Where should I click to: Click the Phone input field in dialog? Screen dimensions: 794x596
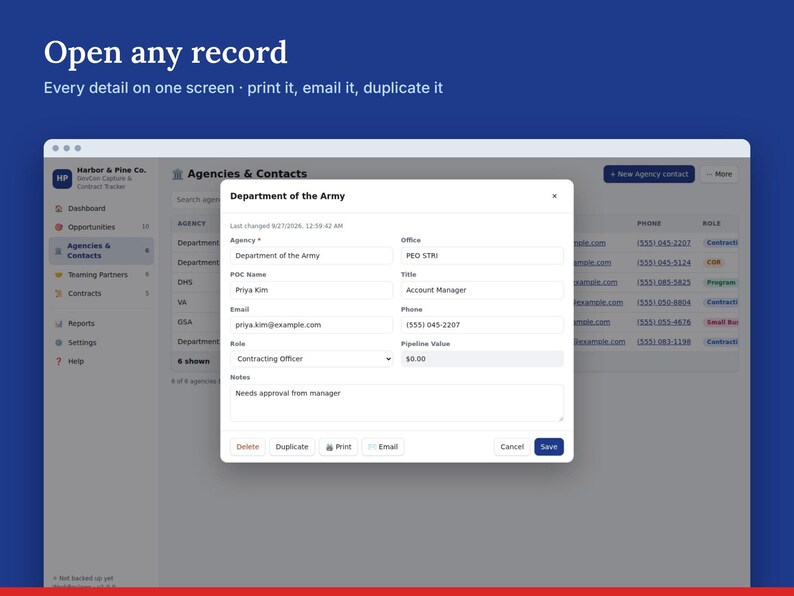coord(482,325)
